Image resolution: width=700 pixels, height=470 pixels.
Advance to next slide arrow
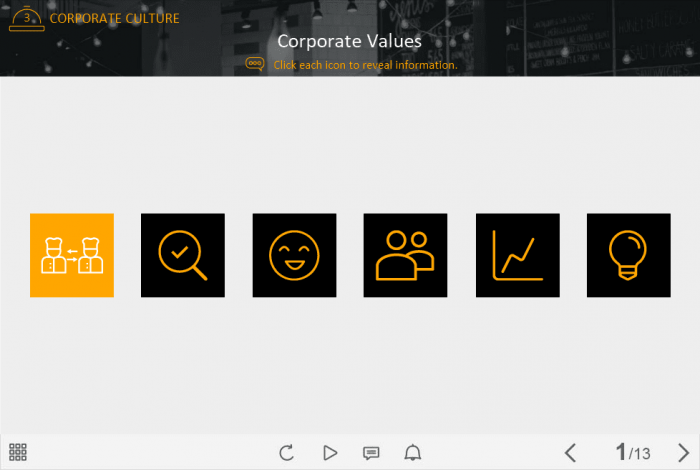[x=683, y=452]
